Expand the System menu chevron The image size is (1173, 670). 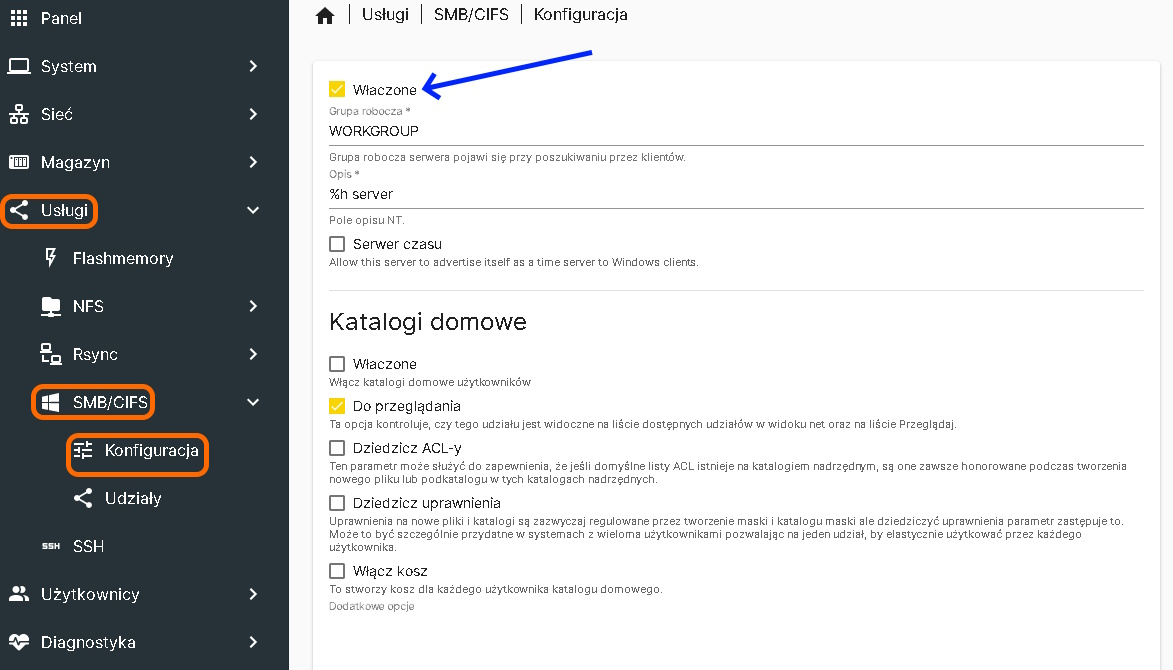[x=253, y=66]
